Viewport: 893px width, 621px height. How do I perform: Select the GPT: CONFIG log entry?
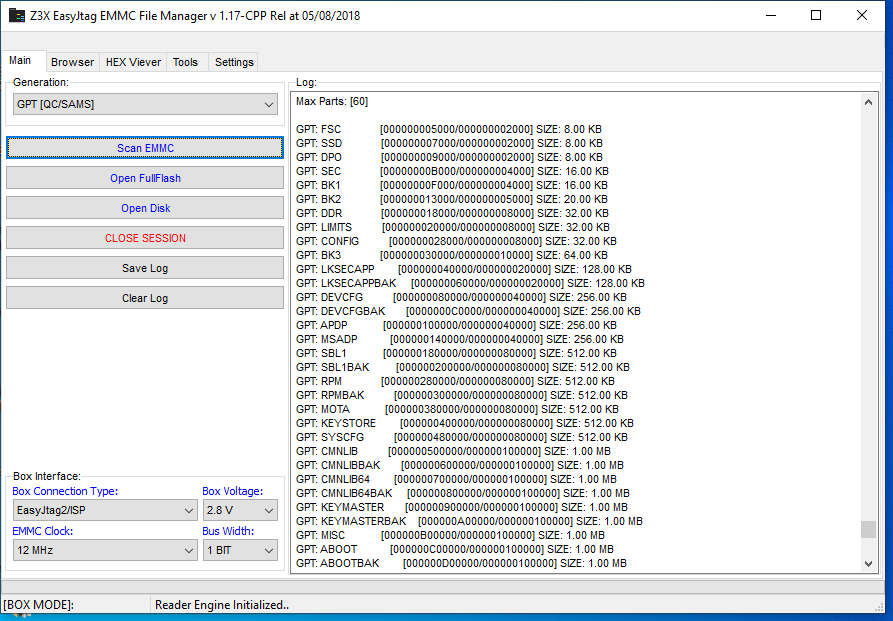tap(456, 242)
